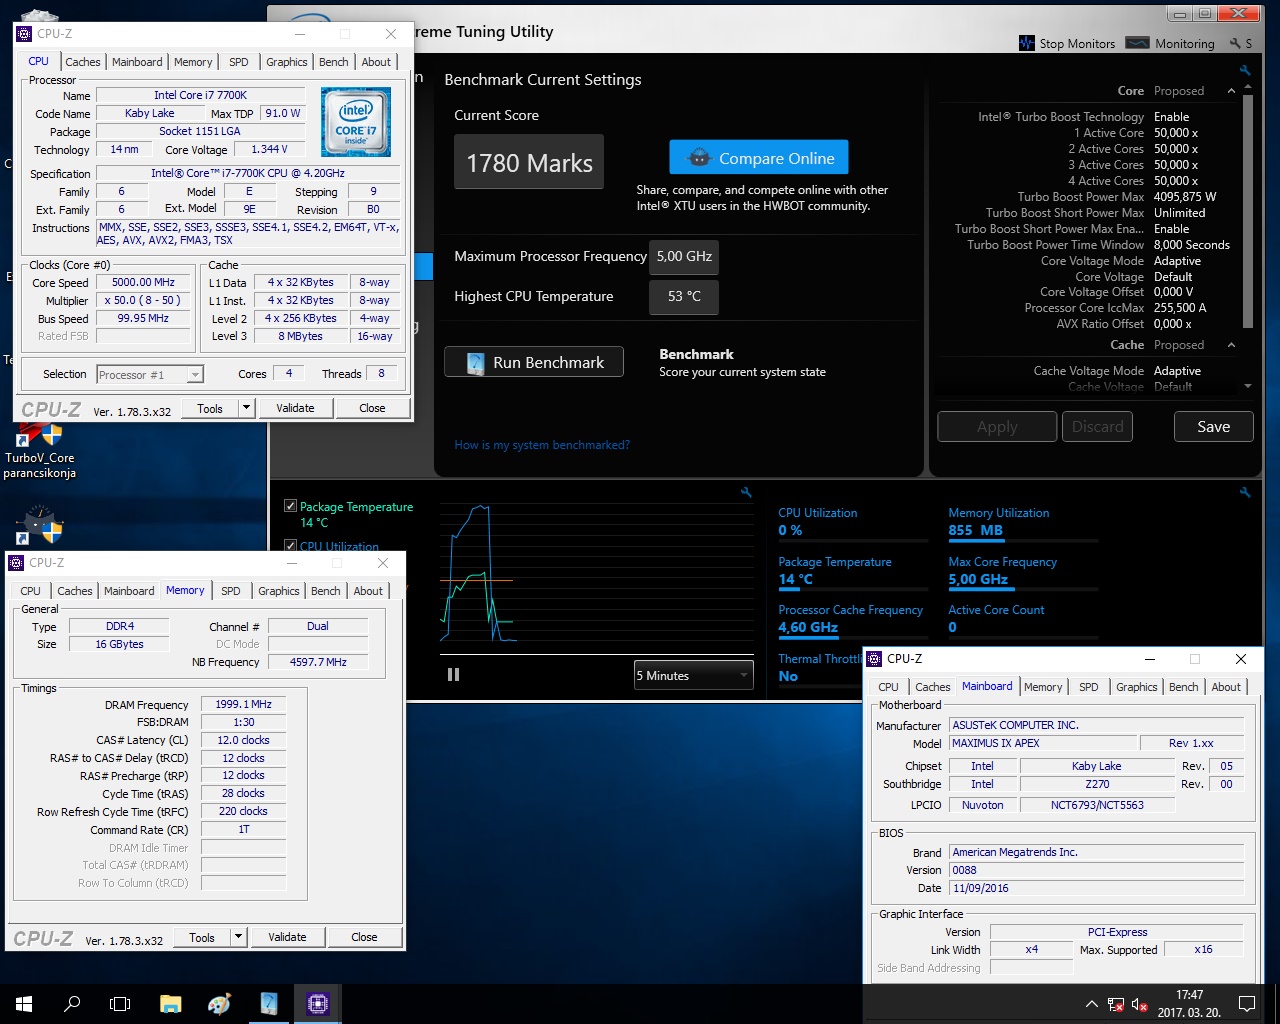Viewport: 1280px width, 1024px height.
Task: Collapse the Core section chevron
Action: [1231, 91]
